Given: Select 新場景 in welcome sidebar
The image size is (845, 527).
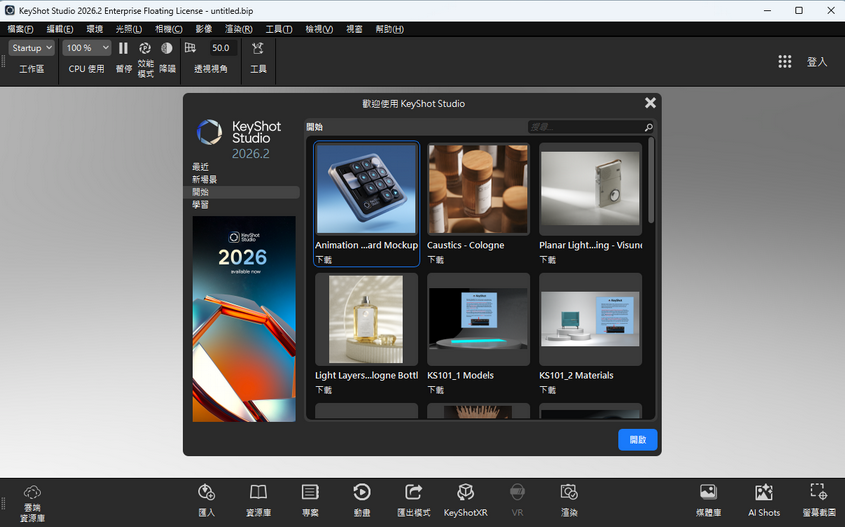Looking at the screenshot, I should [204, 179].
